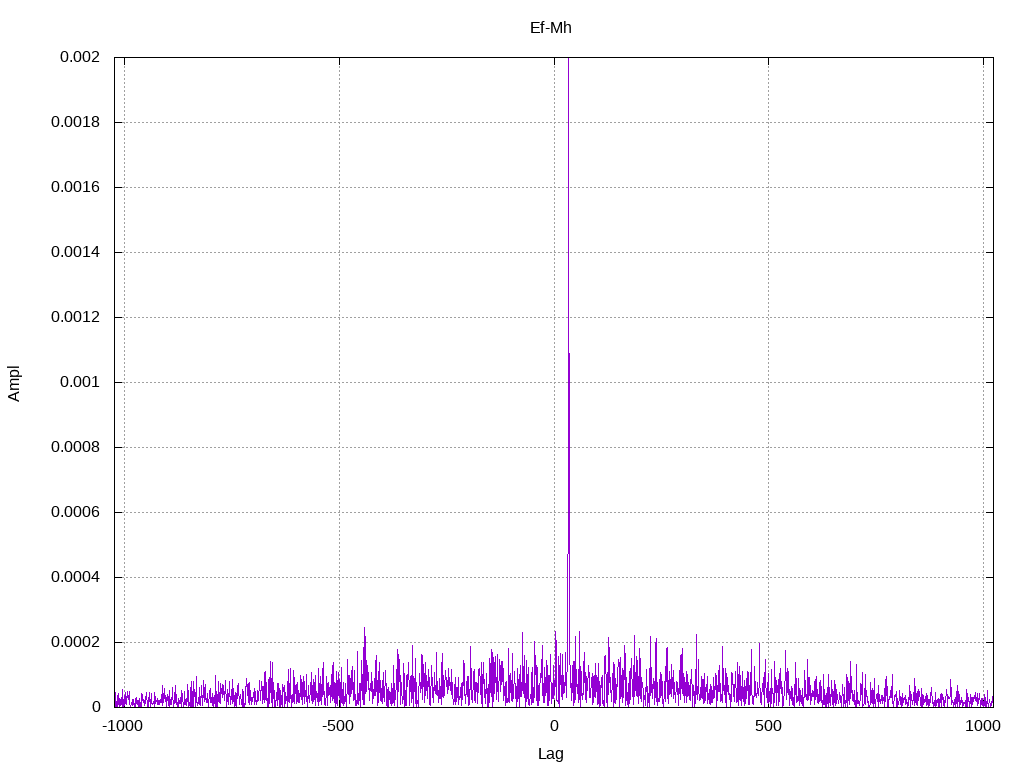Click the y-axis tick value 0.0014

75,252
